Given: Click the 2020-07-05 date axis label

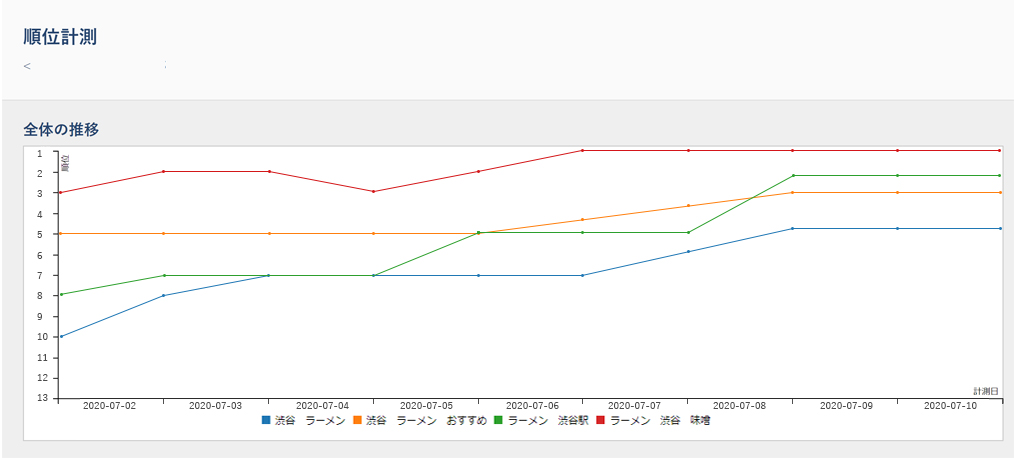Looking at the screenshot, I should click(427, 406).
